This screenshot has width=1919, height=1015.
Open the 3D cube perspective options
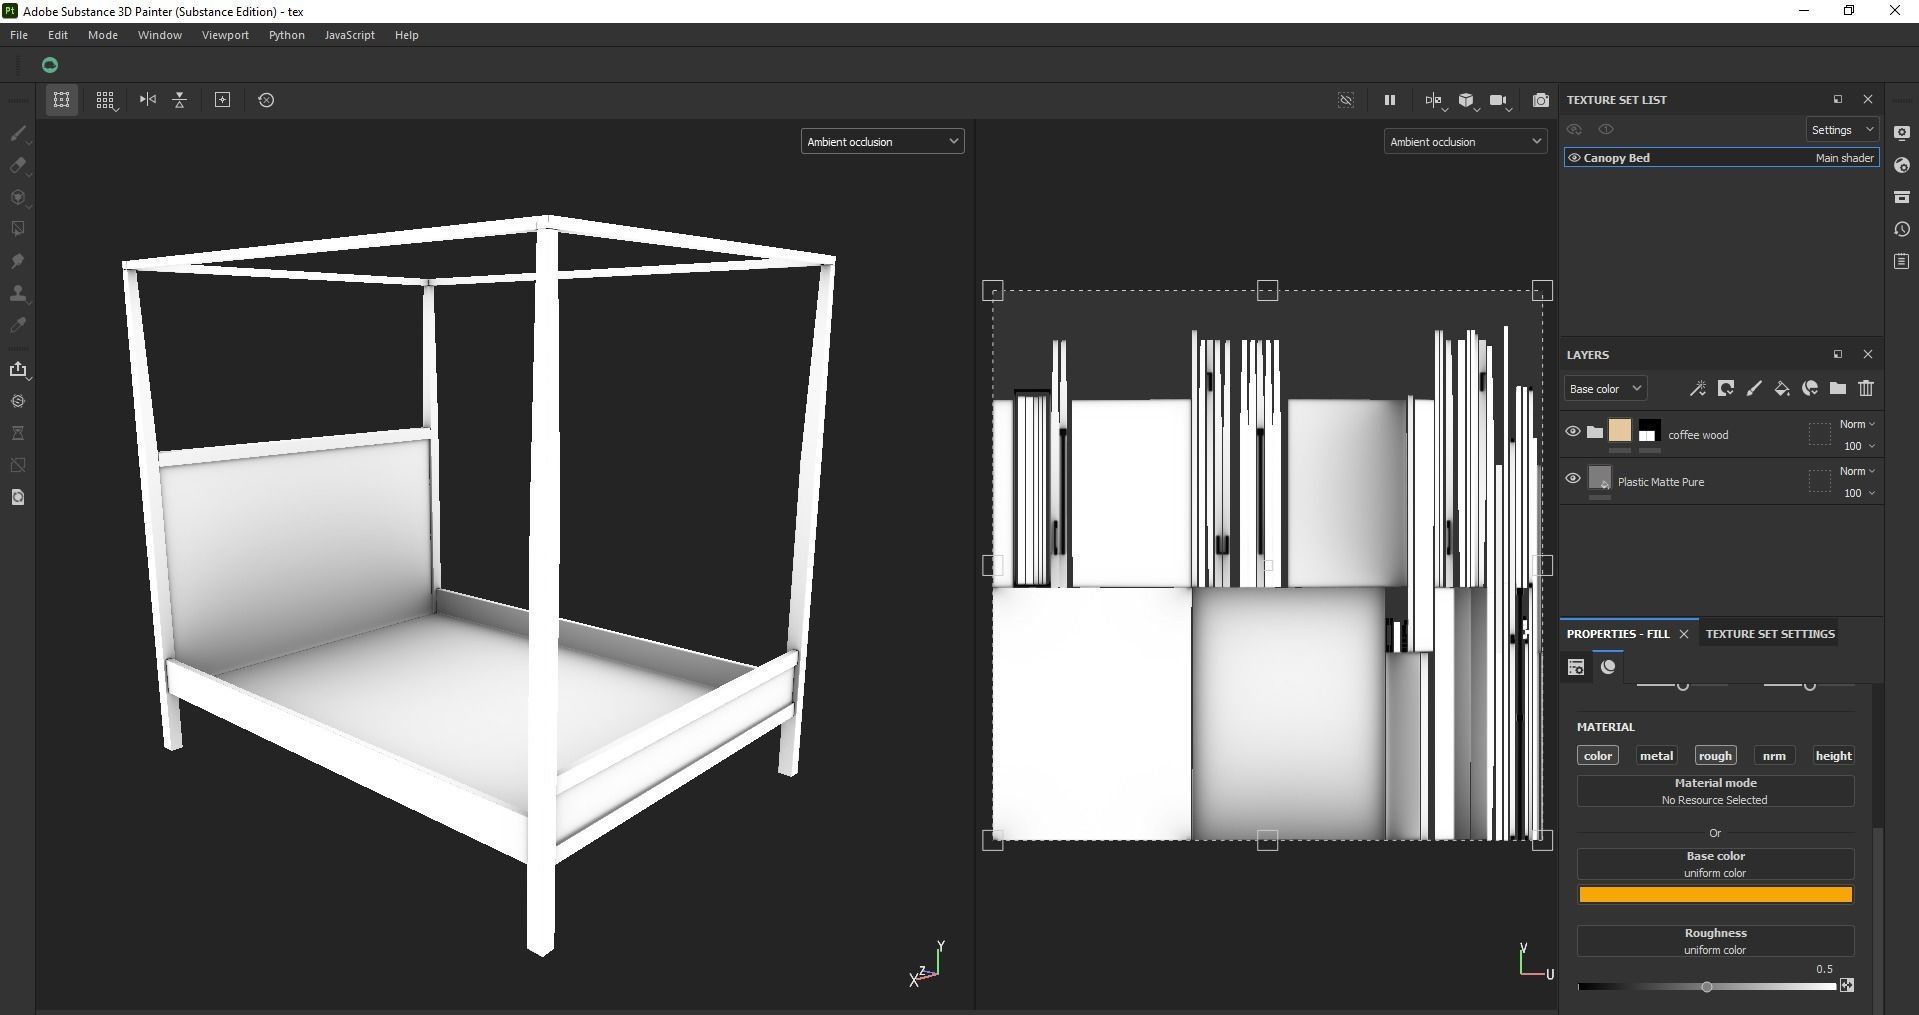(1466, 100)
